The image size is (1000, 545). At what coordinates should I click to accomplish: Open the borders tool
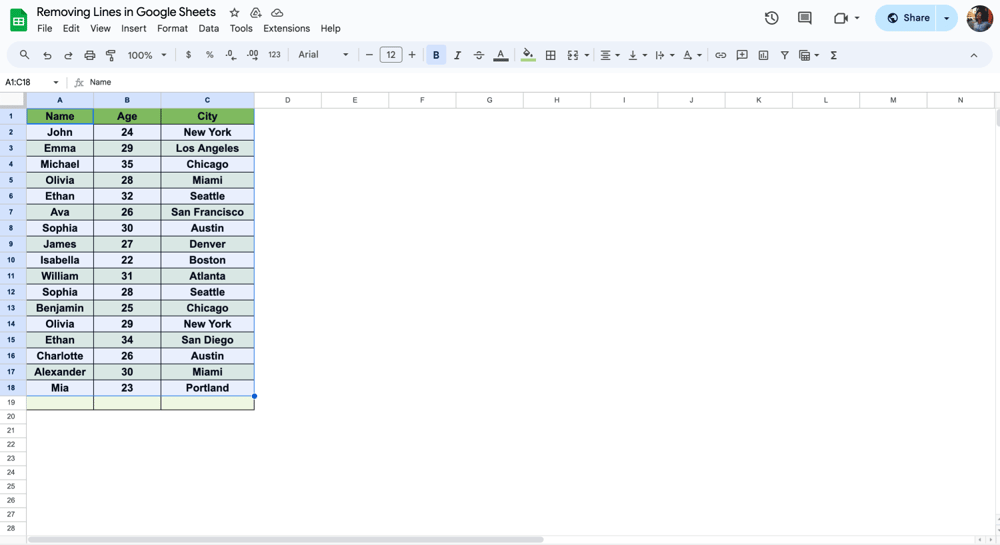(x=550, y=55)
